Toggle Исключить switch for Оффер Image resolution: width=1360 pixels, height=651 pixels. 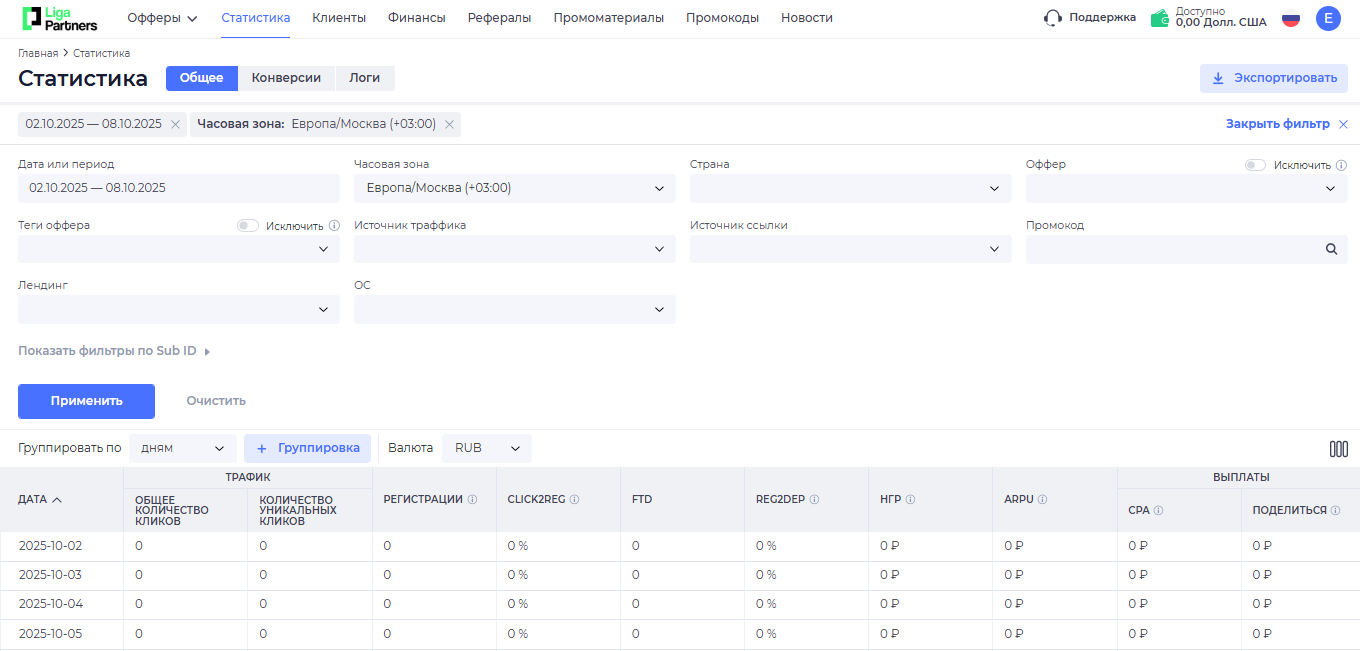click(x=1255, y=165)
